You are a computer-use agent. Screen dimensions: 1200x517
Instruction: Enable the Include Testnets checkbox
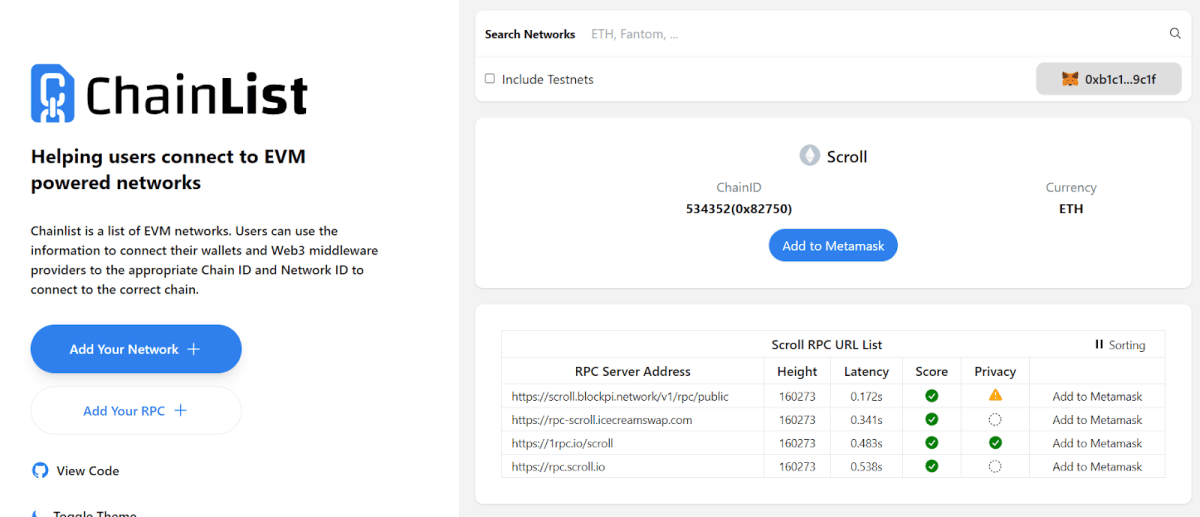click(490, 79)
